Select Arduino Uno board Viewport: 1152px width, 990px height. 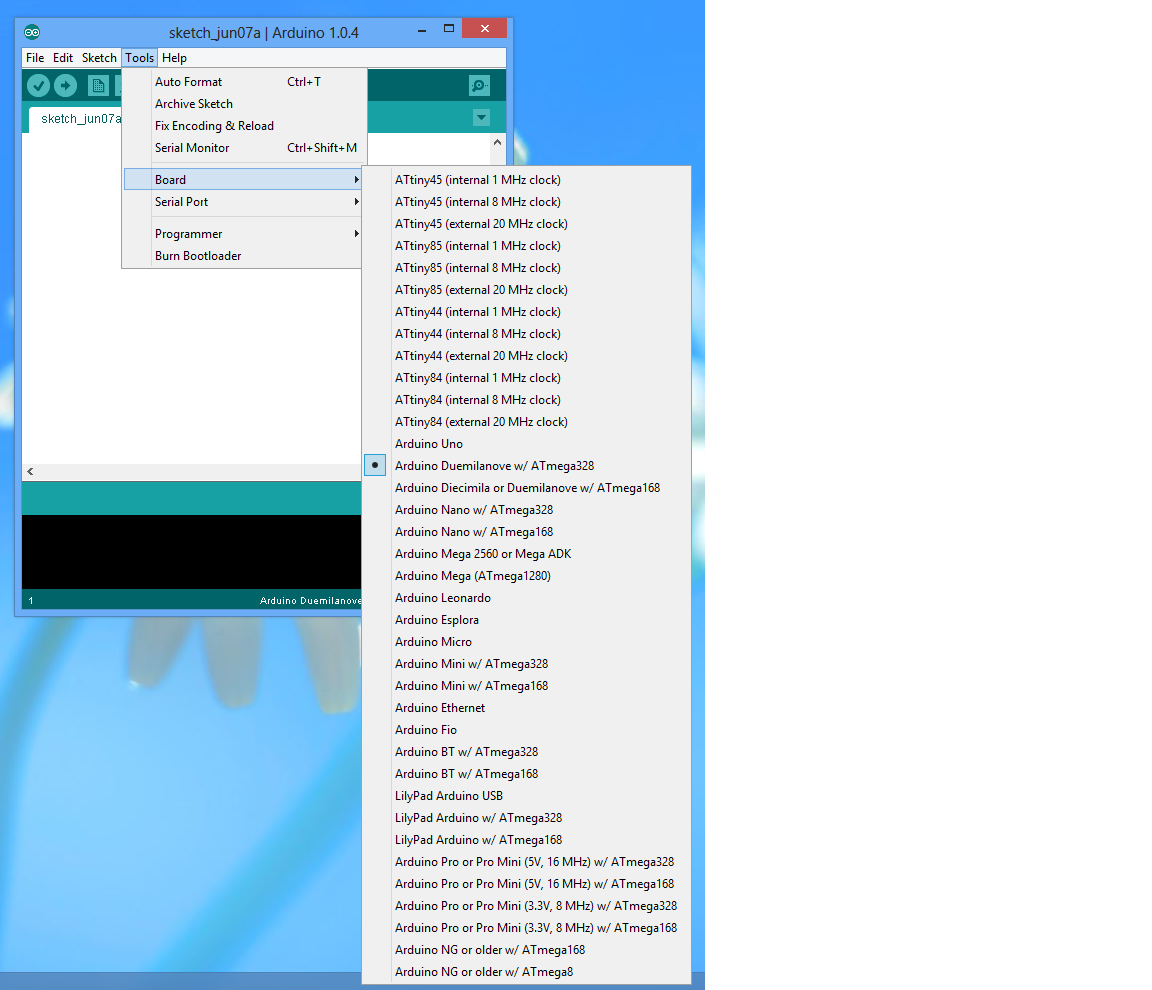click(526, 444)
